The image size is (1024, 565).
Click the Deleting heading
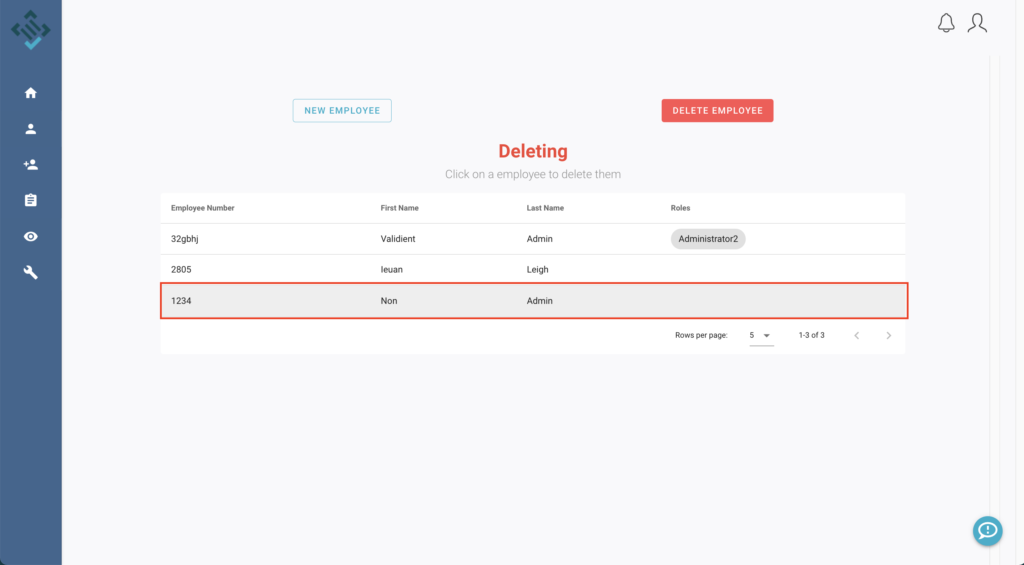pos(533,151)
